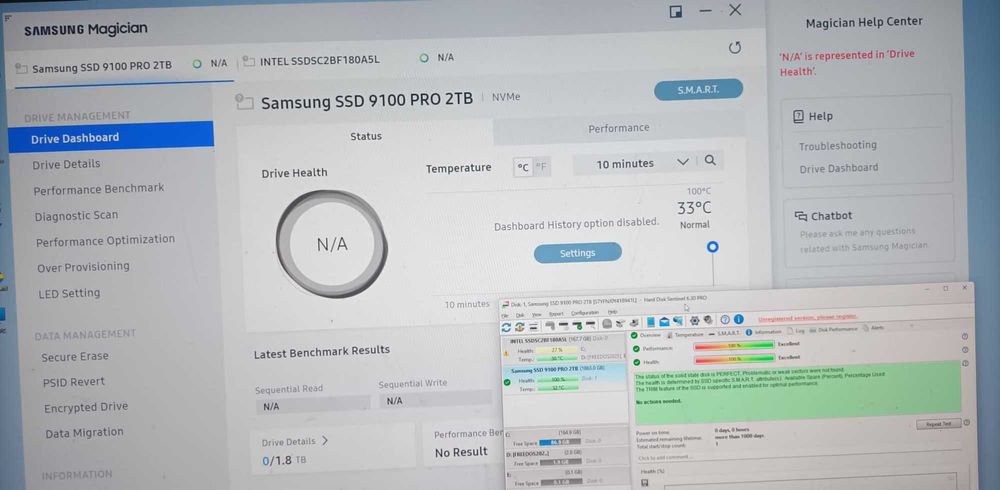Open the File menu in Hard Disk Sentinel
Image resolution: width=1000 pixels, height=490 pixels.
504,315
